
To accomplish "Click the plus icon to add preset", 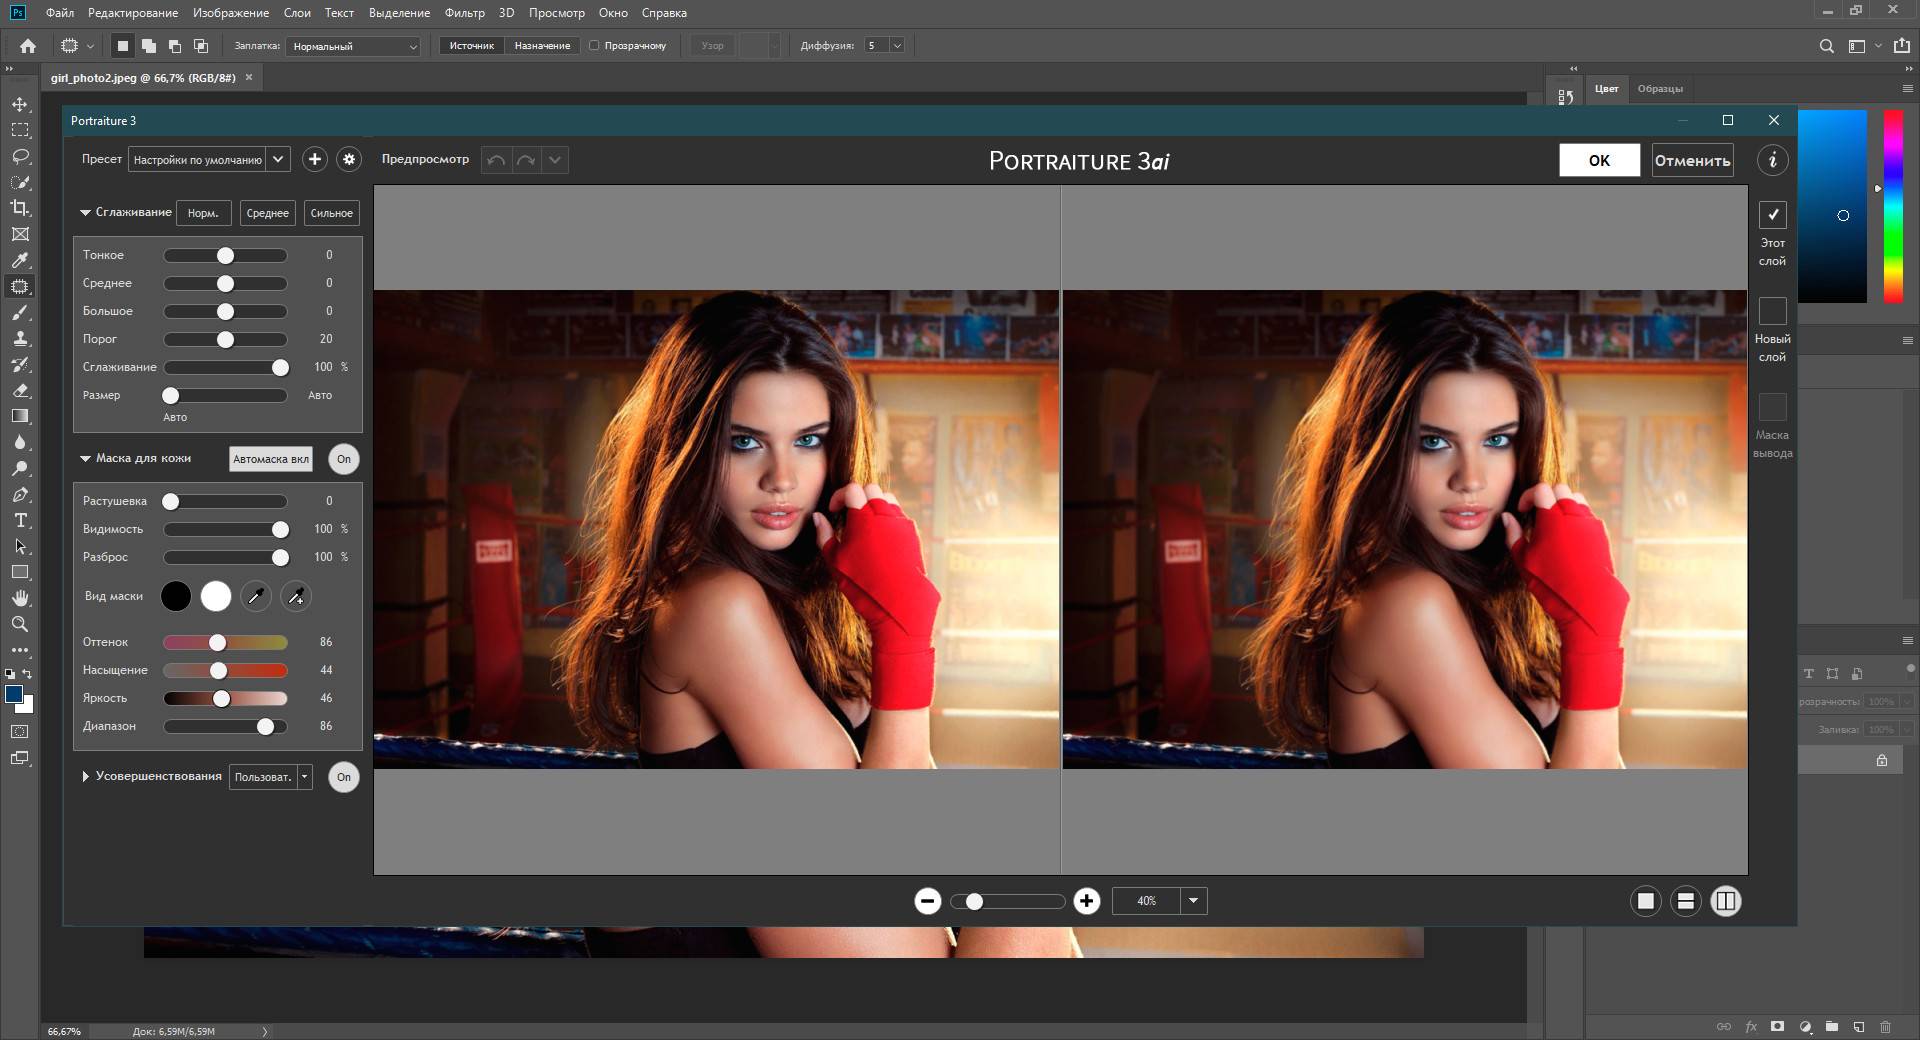I will pos(315,159).
